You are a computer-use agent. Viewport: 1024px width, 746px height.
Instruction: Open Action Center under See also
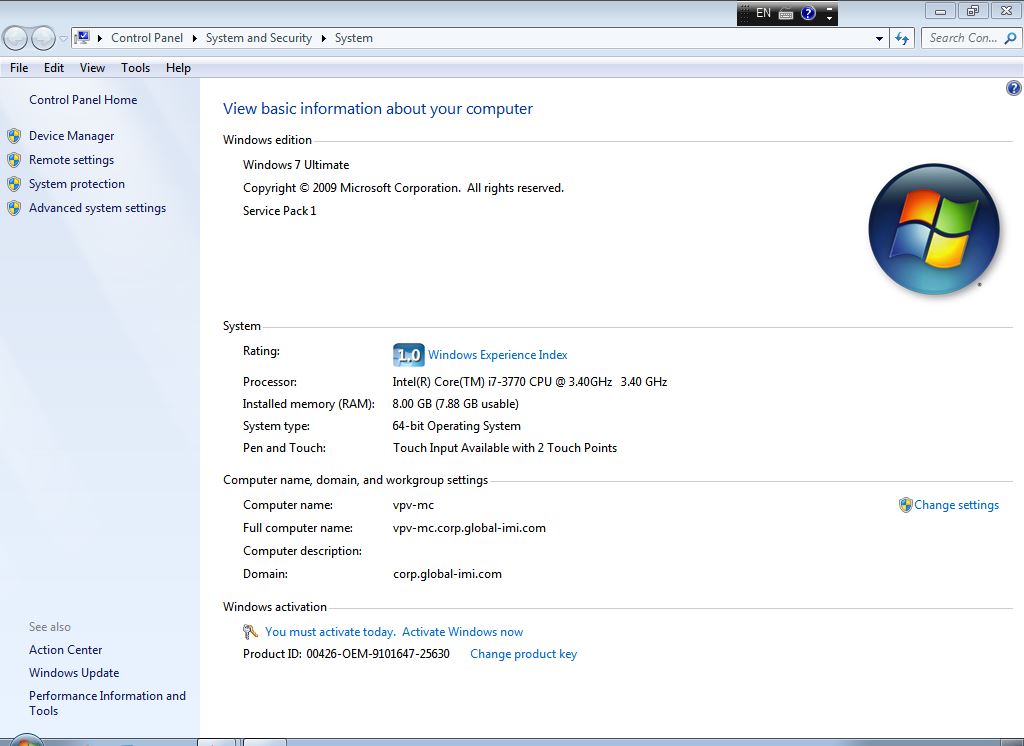coord(65,649)
